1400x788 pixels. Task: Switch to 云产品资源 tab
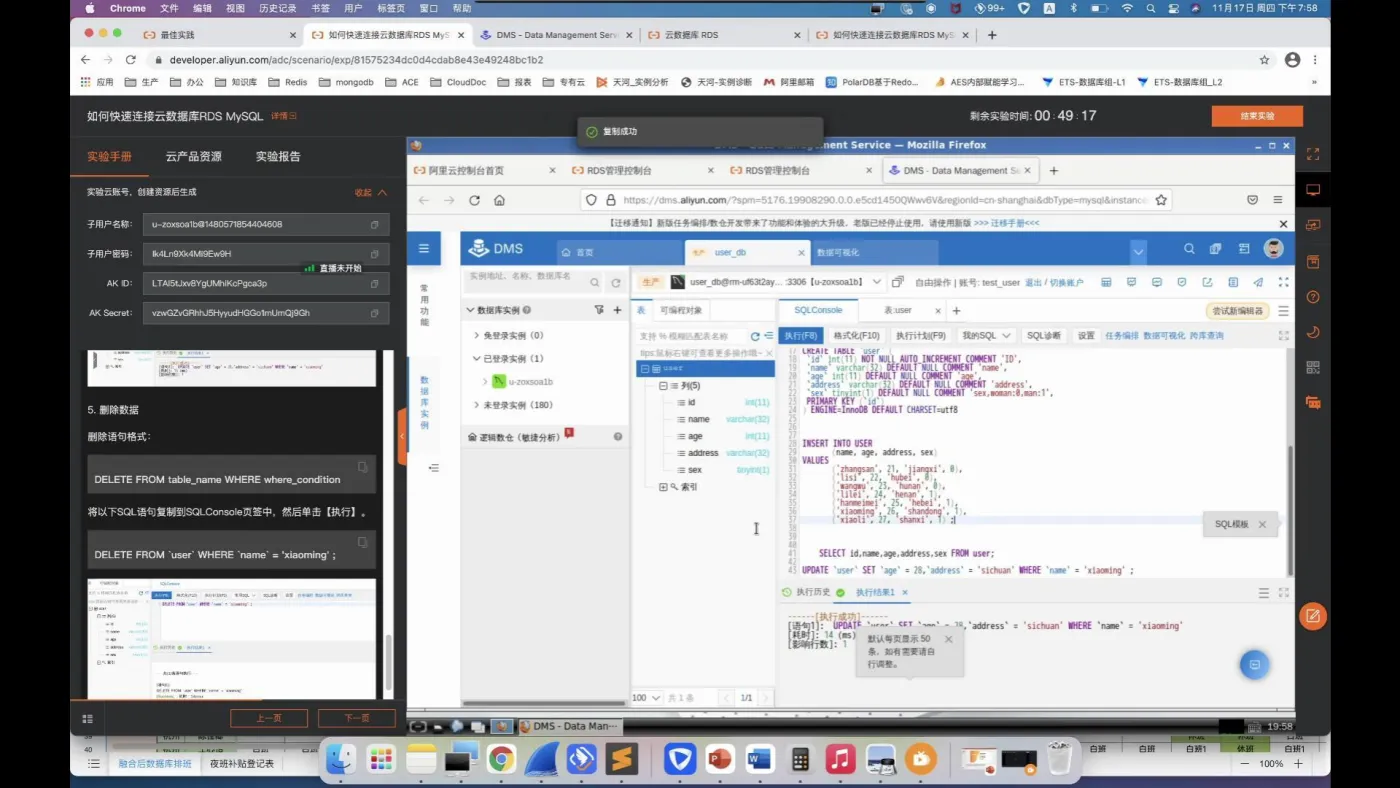coord(193,156)
